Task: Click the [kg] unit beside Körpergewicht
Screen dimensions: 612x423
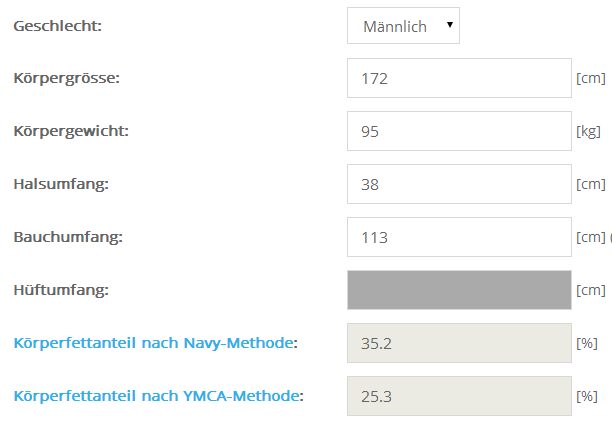Action: [588, 131]
